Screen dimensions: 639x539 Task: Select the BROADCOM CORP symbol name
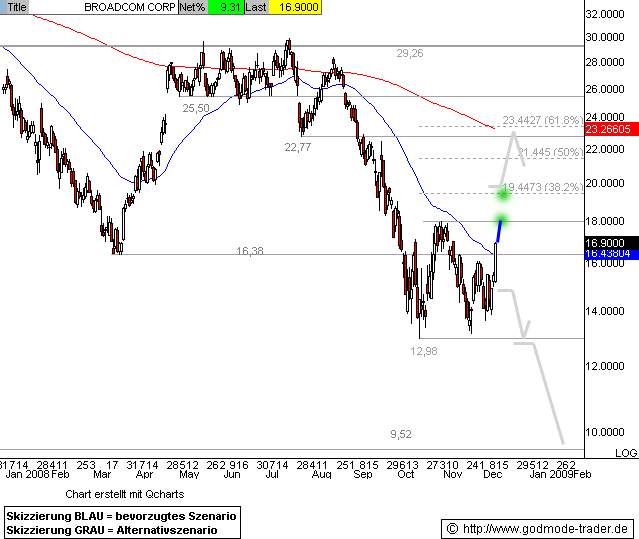pyautogui.click(x=127, y=6)
